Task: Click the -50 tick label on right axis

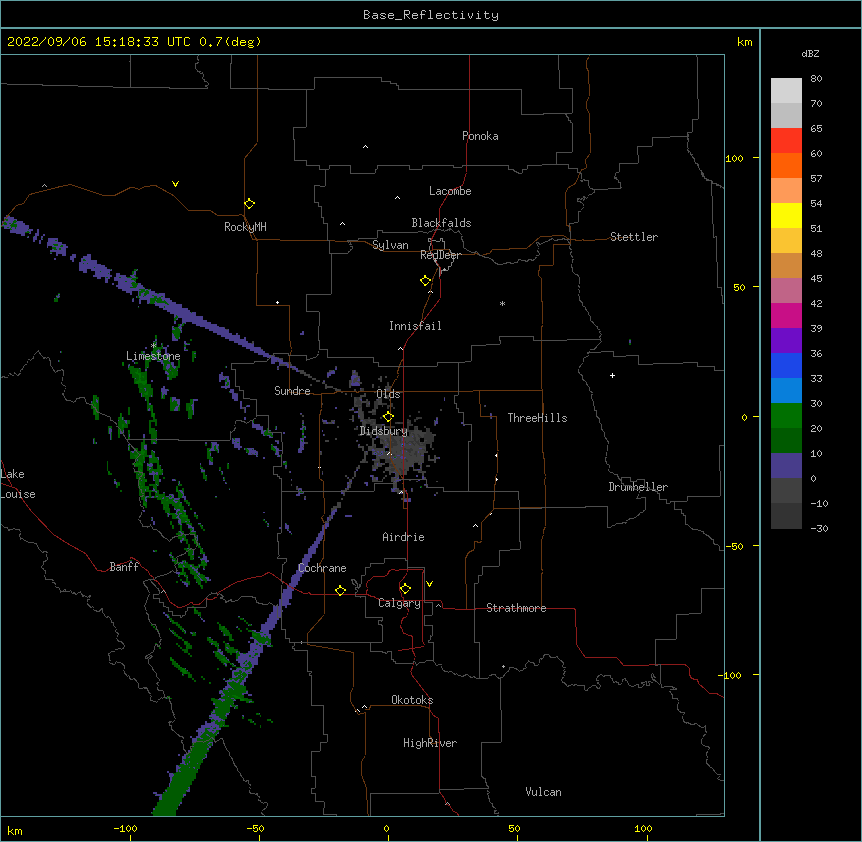Action: pyautogui.click(x=734, y=546)
